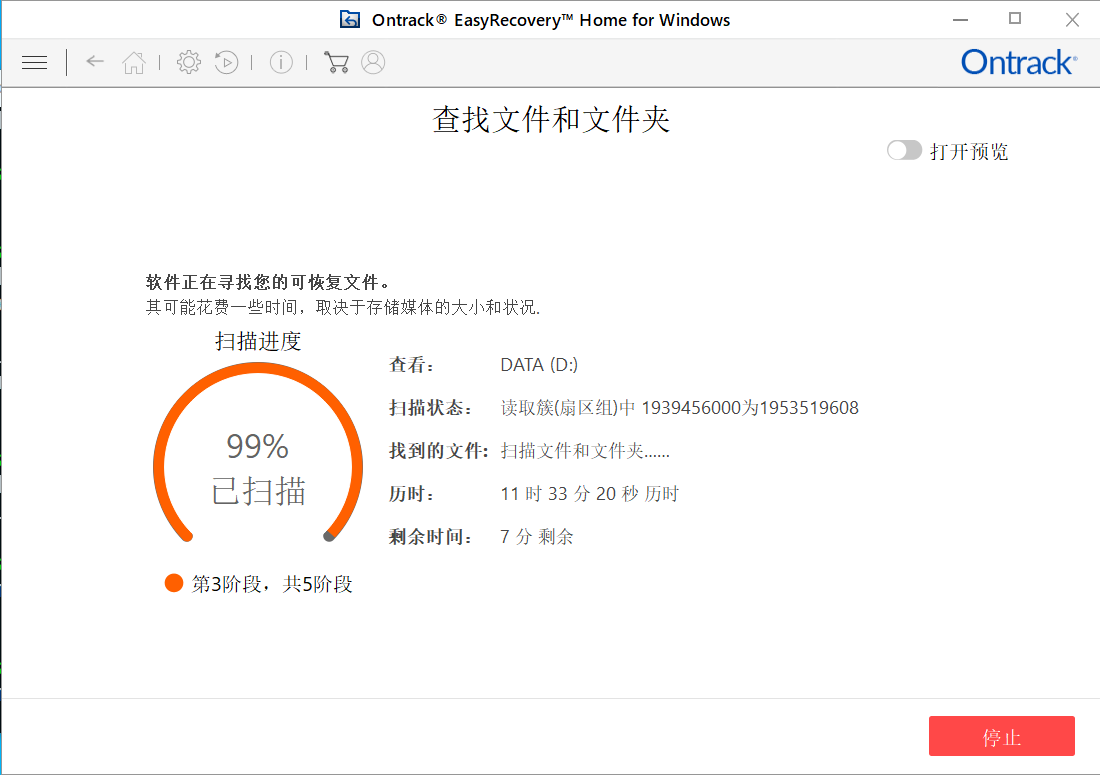This screenshot has height=775, width=1100.
Task: Click the 已扫描 text inside the ring
Action: pos(258,491)
